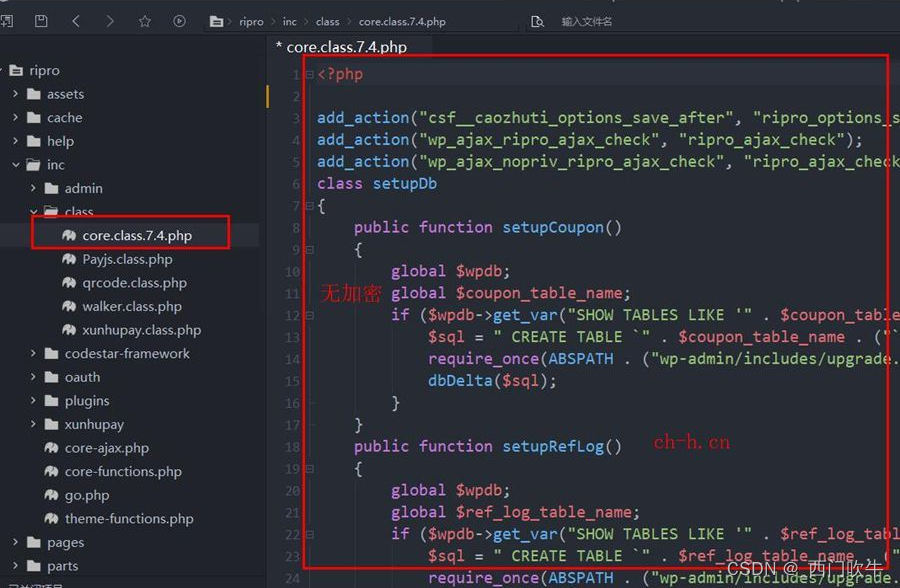Viewport: 900px width, 588px height.
Task: Expand the pages folder
Action: [15, 541]
